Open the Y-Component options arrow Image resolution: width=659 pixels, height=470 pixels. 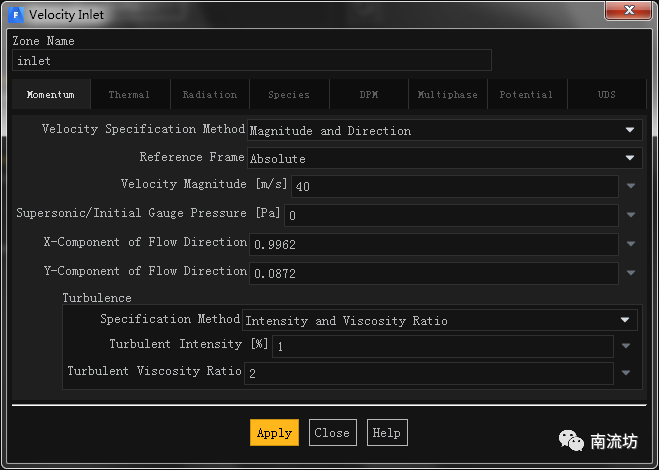coord(630,273)
